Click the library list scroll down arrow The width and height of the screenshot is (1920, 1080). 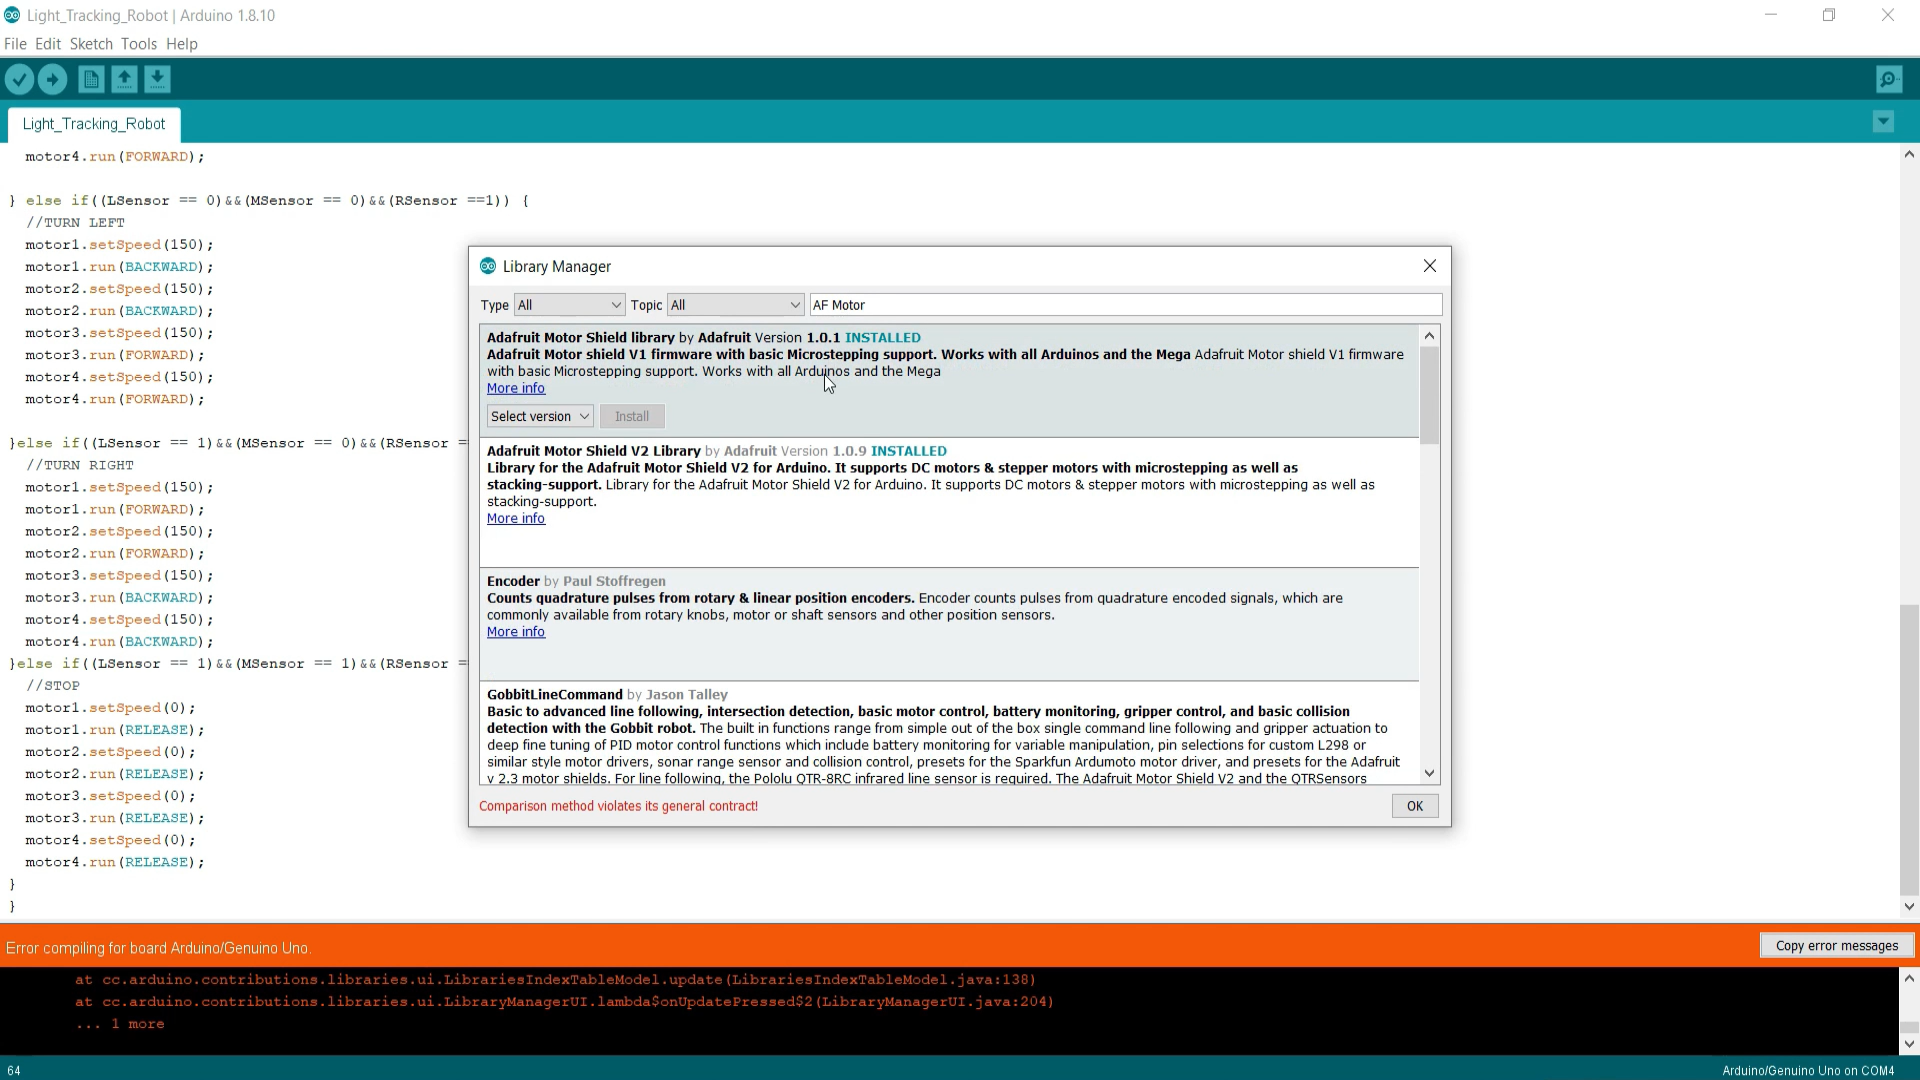point(1429,773)
